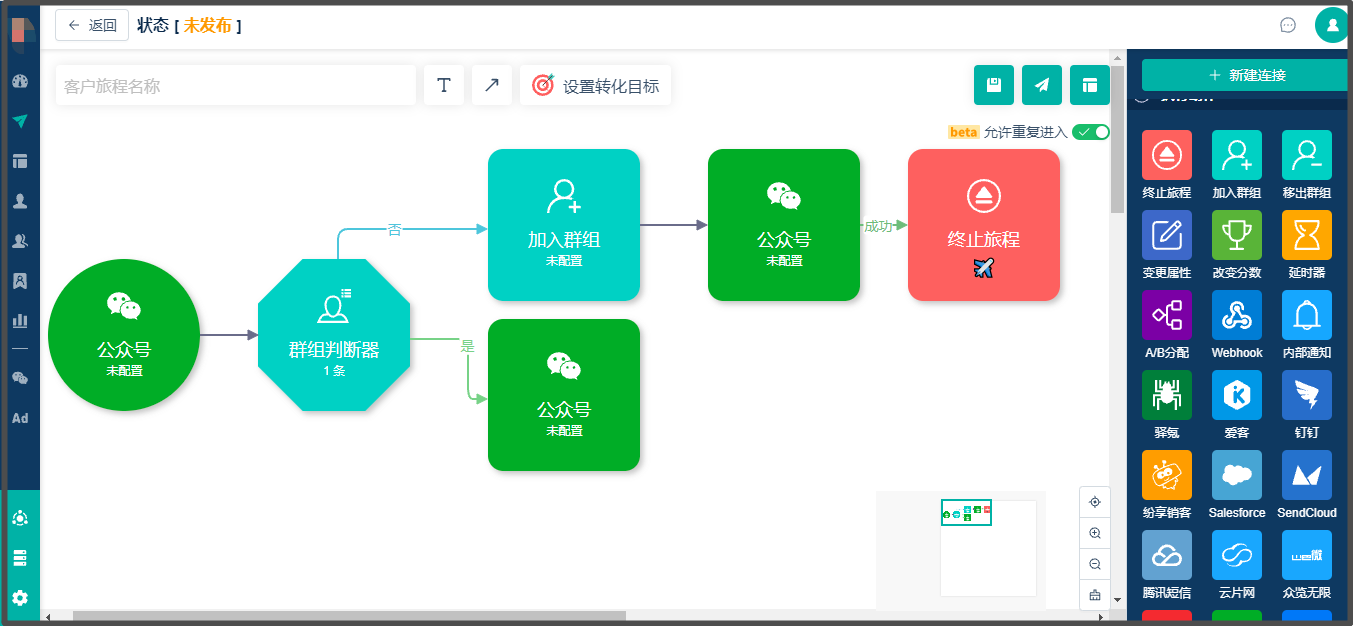This screenshot has width=1353, height=626.
Task: Select the 群组判断器 octagon node
Action: click(x=334, y=335)
